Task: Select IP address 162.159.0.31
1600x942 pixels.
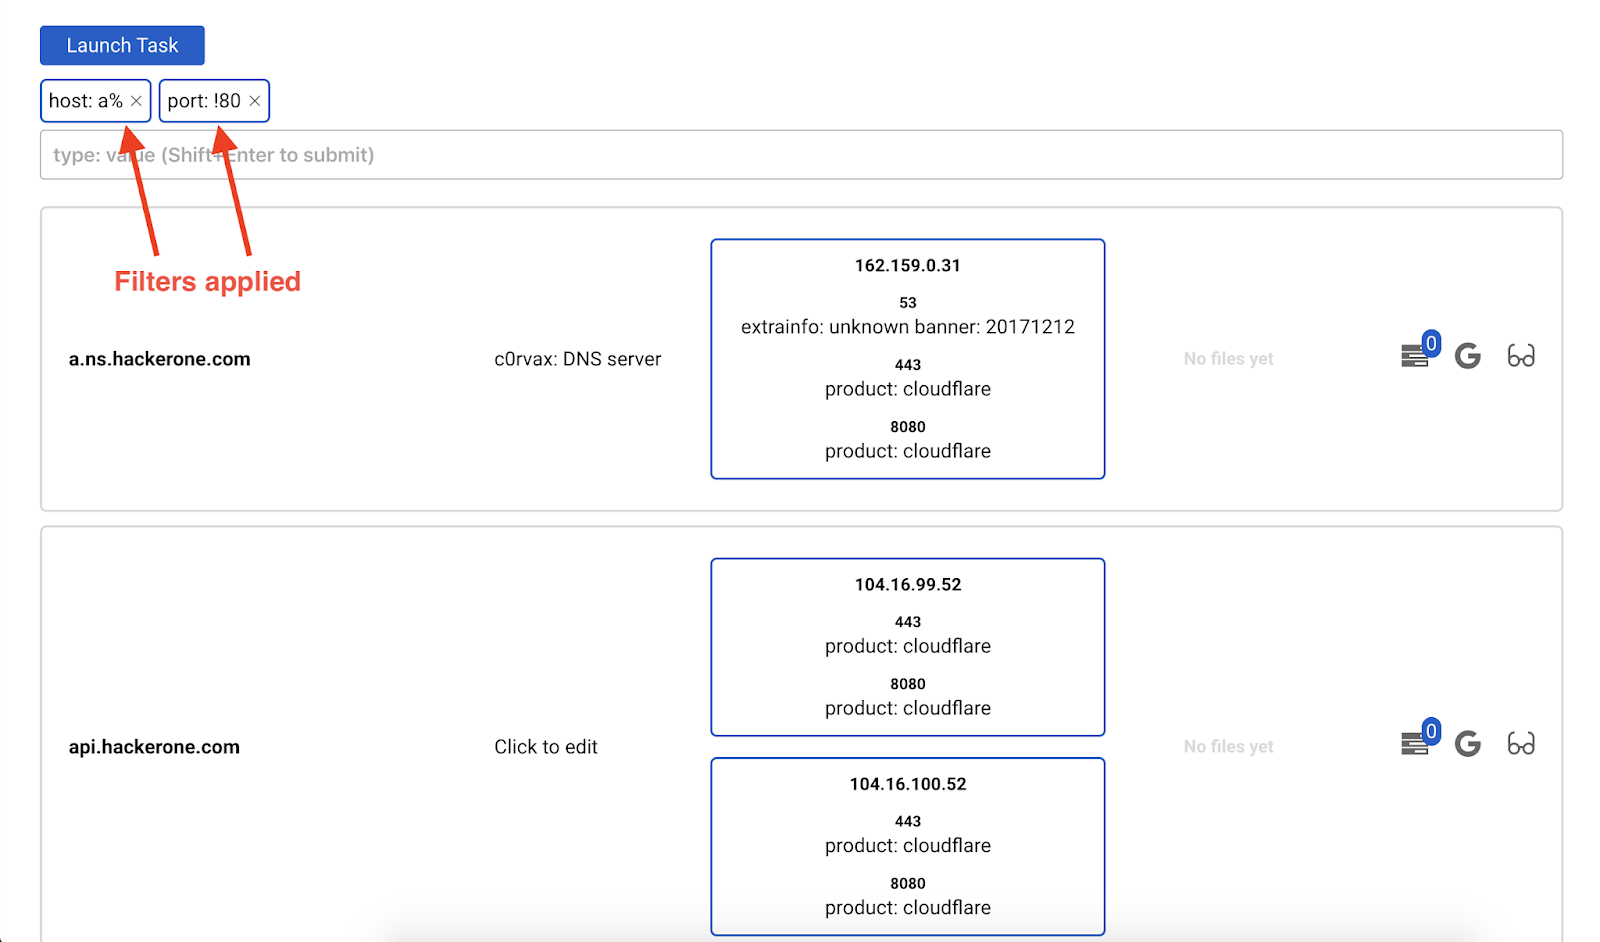Action: pyautogui.click(x=908, y=266)
